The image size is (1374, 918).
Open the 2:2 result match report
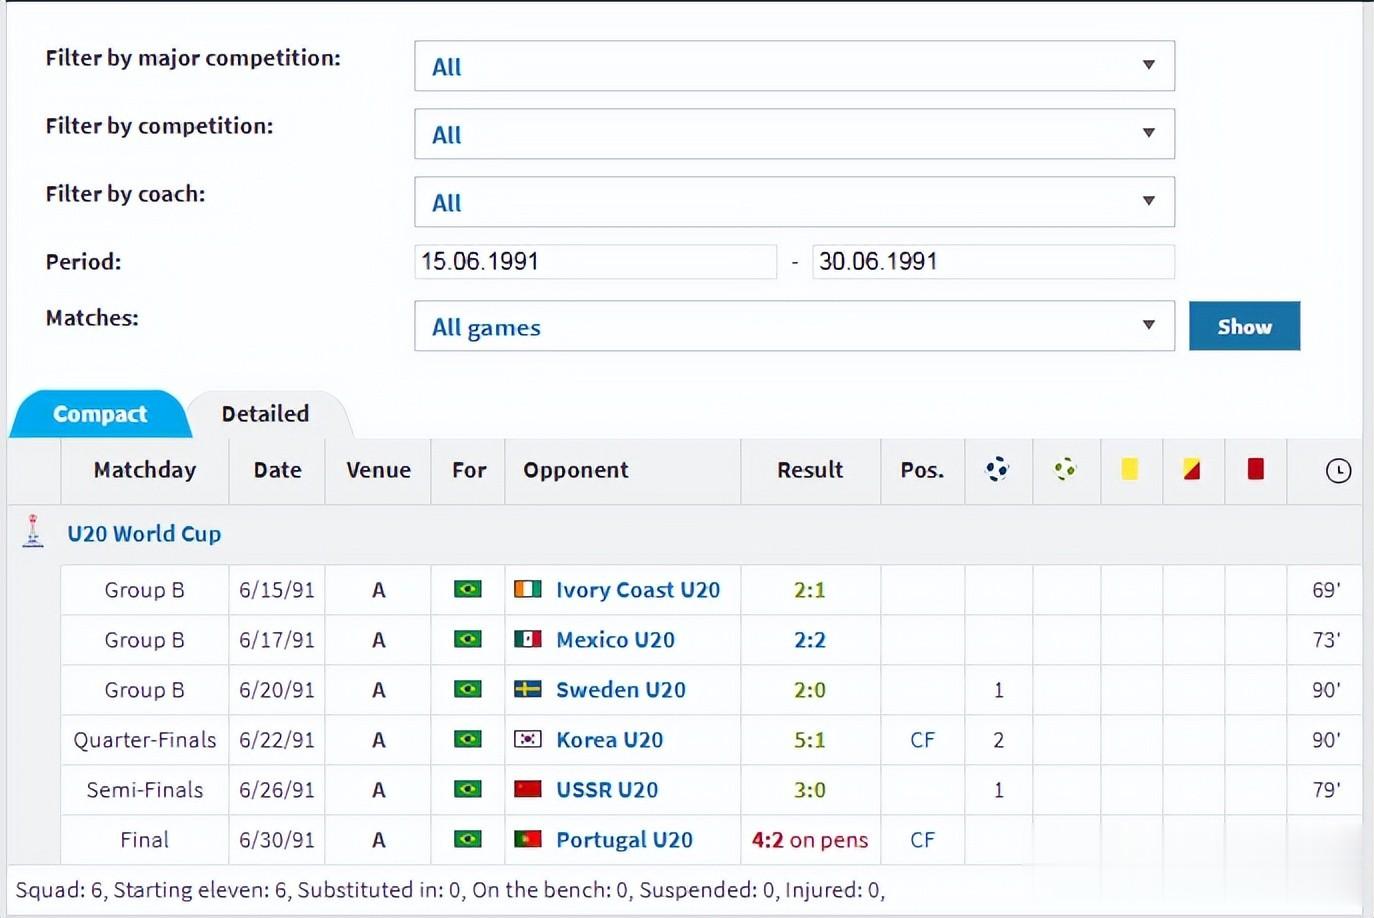(x=810, y=640)
